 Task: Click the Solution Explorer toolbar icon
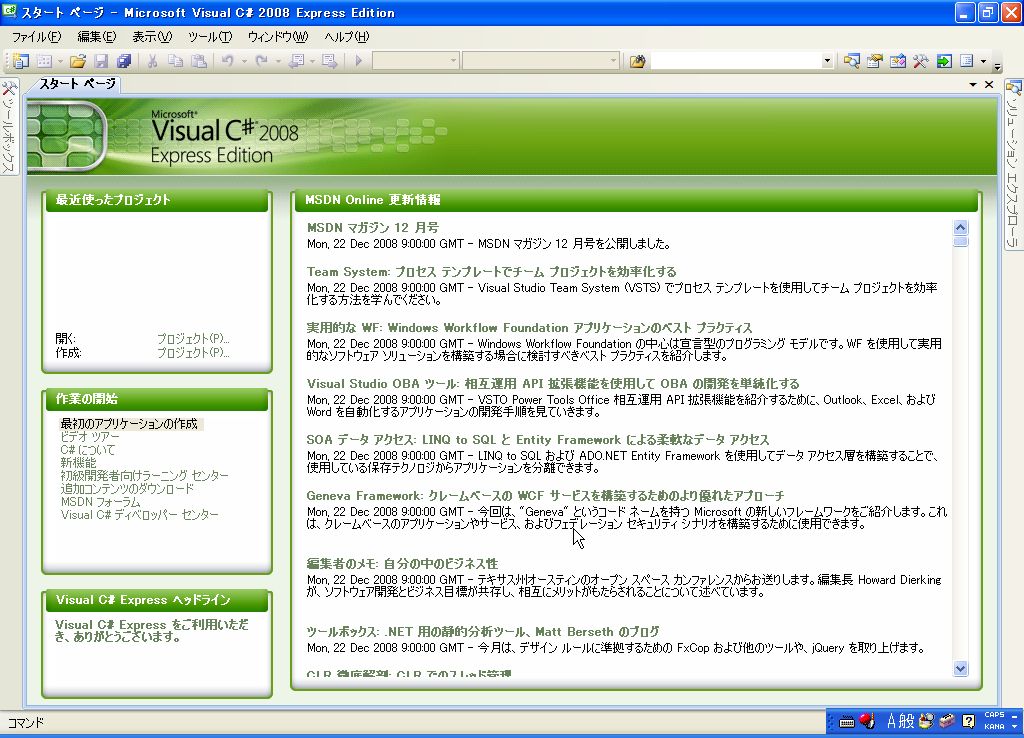tap(851, 61)
